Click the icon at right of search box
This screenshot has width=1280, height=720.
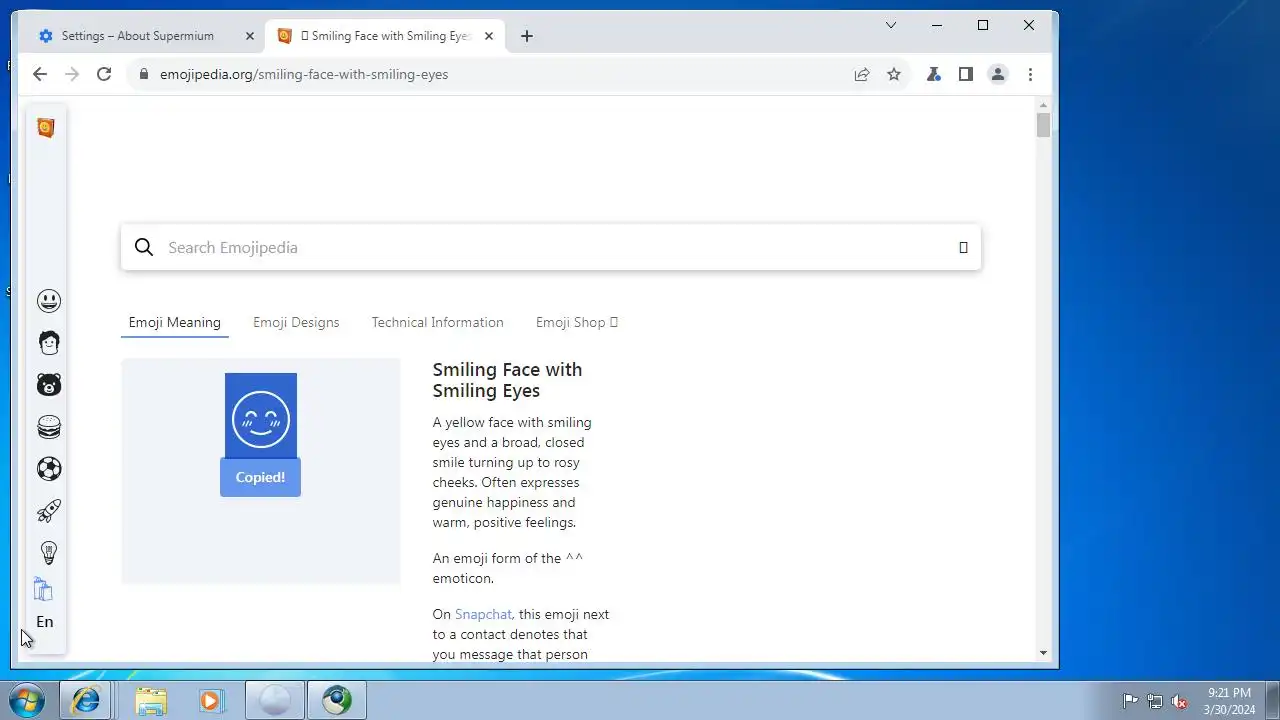(963, 247)
